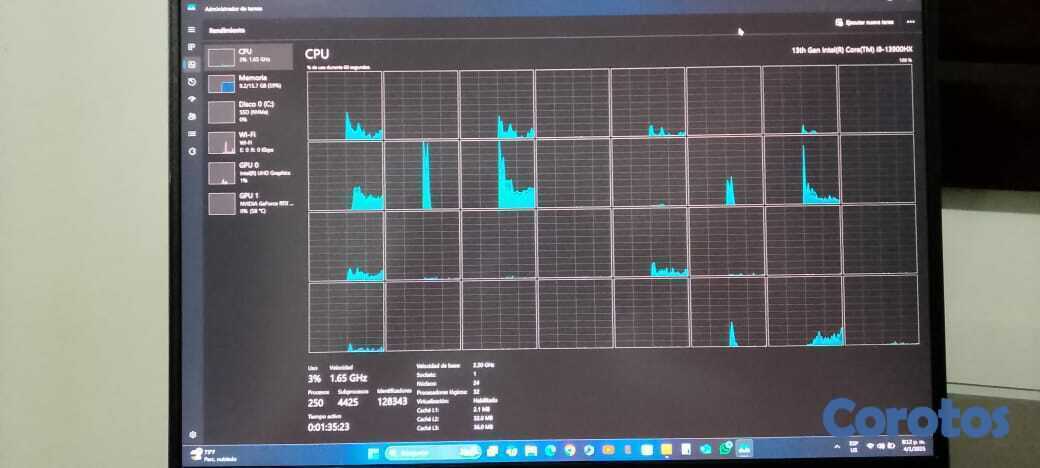Open the App history icon in sidebar
This screenshot has height=468, width=1040.
pyautogui.click(x=192, y=81)
